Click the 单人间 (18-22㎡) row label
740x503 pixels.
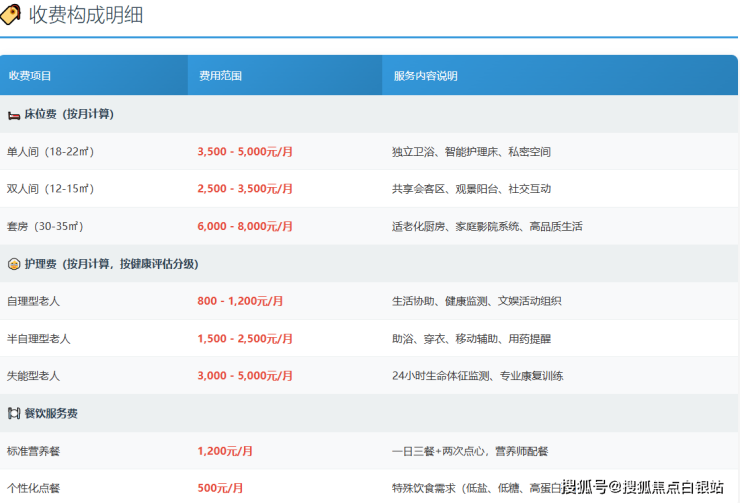[50, 152]
